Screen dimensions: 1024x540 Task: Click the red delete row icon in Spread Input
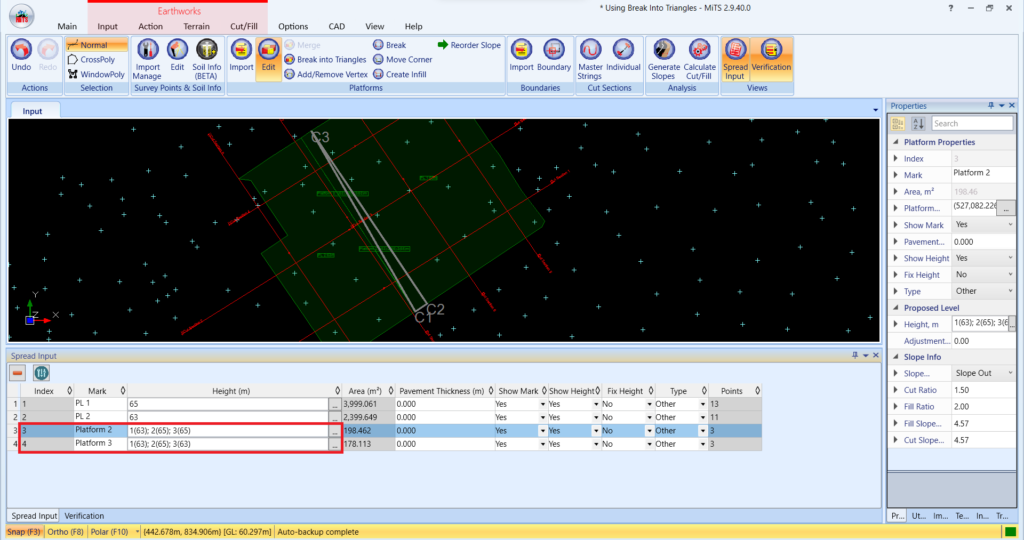point(18,373)
